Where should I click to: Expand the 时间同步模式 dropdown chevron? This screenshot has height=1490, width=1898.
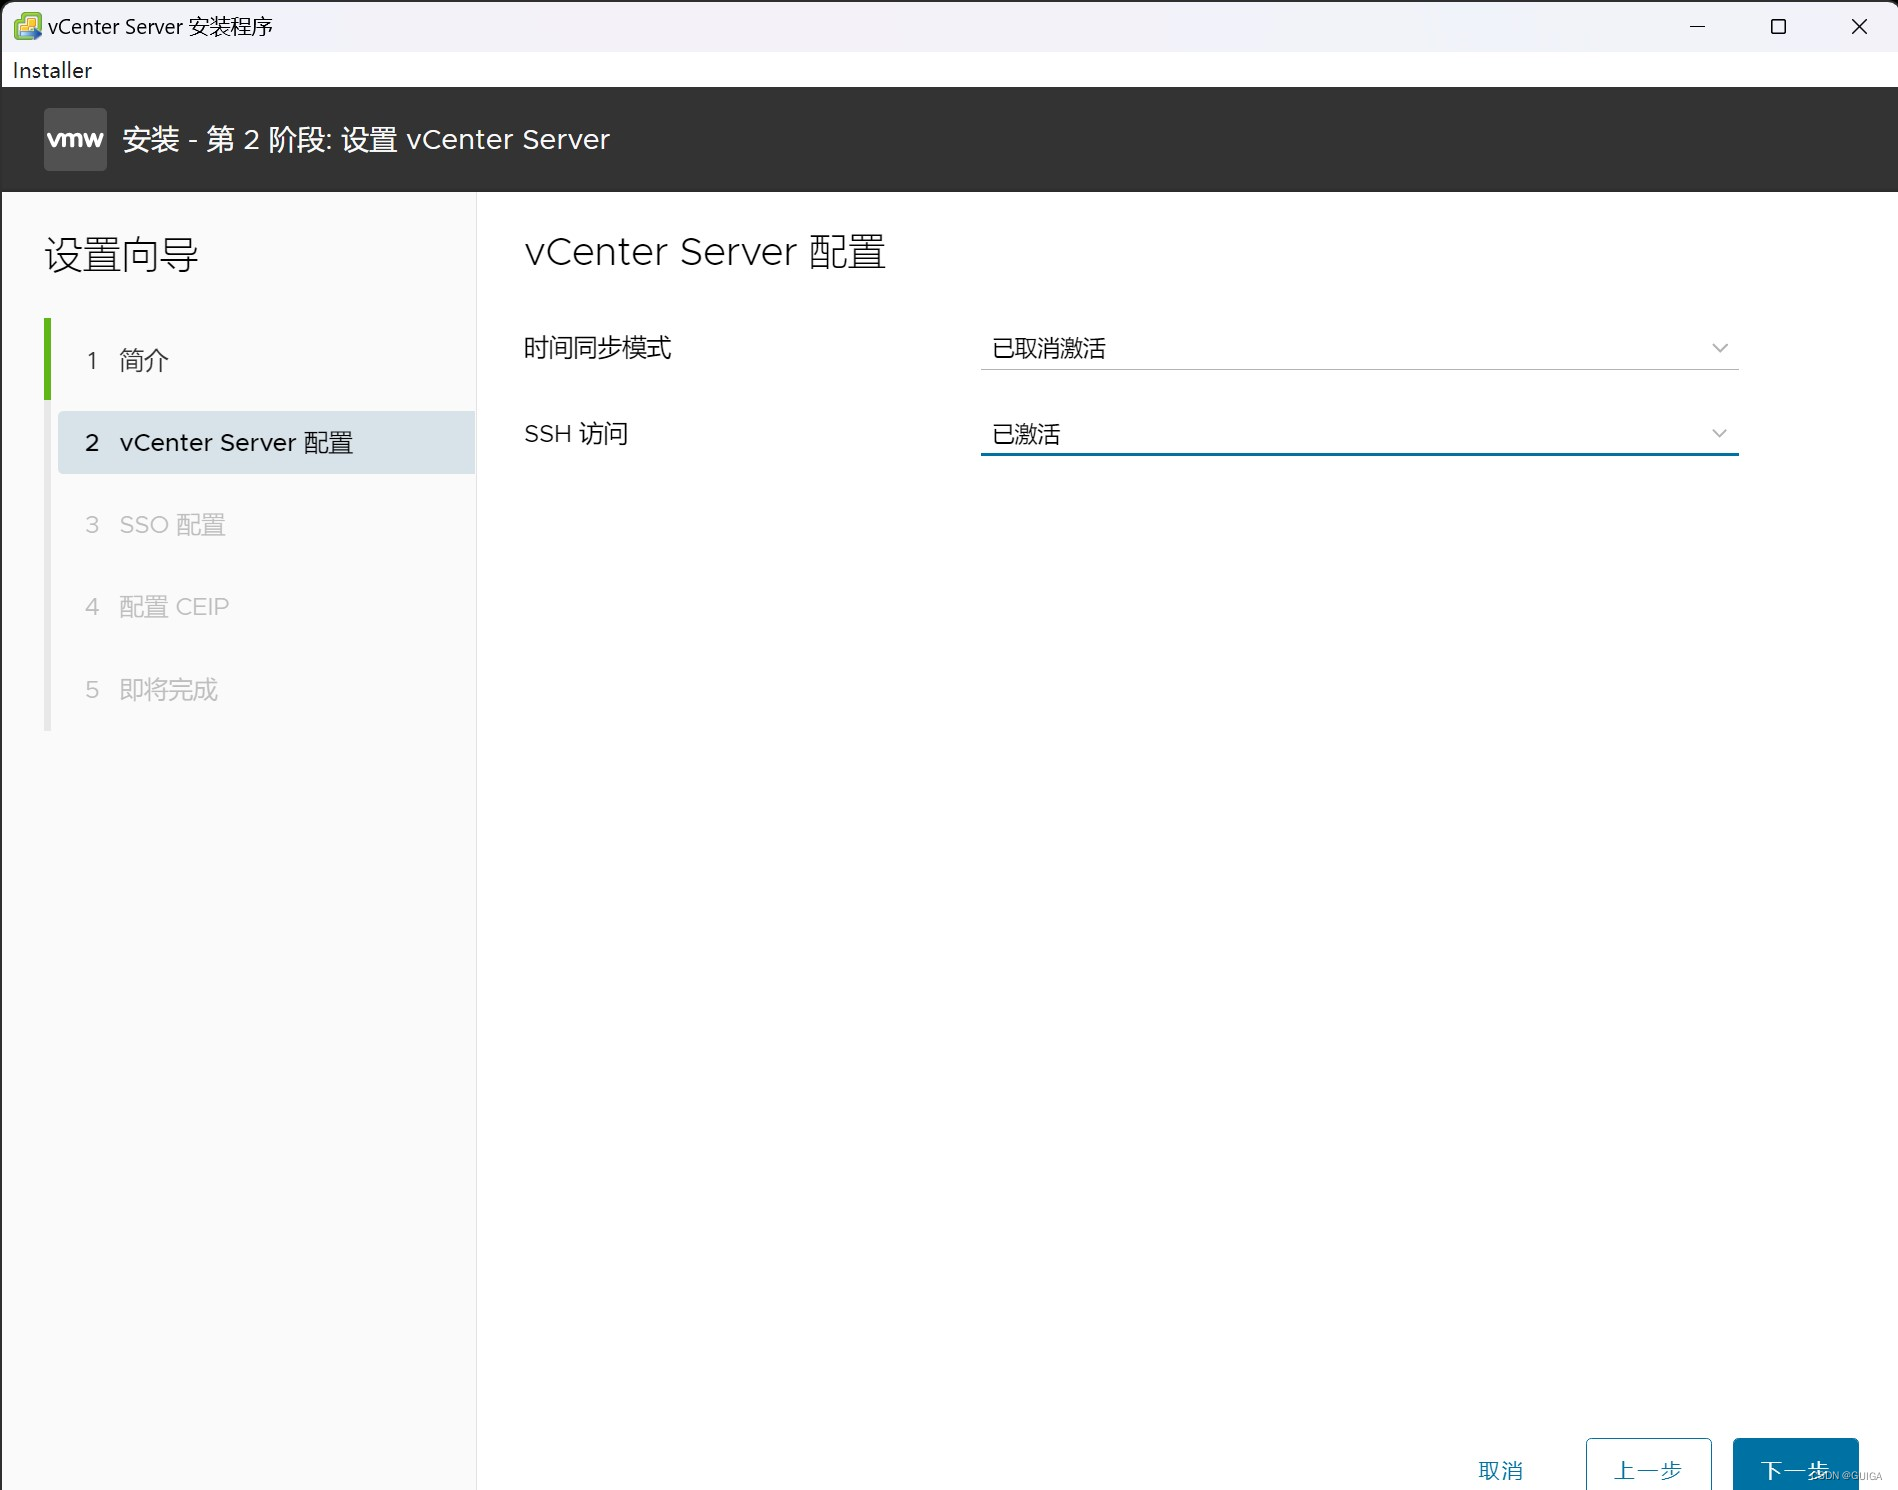coord(1719,348)
